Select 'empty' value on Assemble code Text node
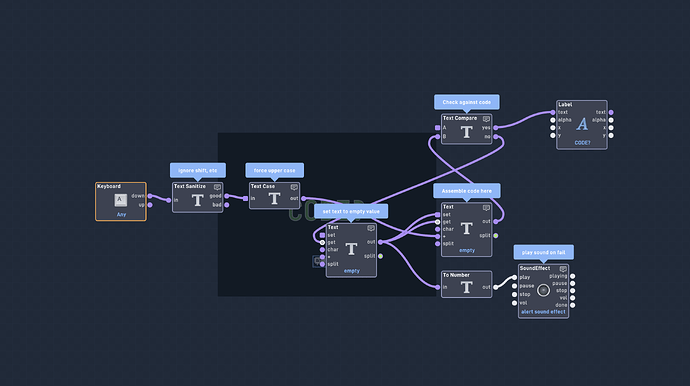Viewport: 690px width, 386px height. point(467,250)
